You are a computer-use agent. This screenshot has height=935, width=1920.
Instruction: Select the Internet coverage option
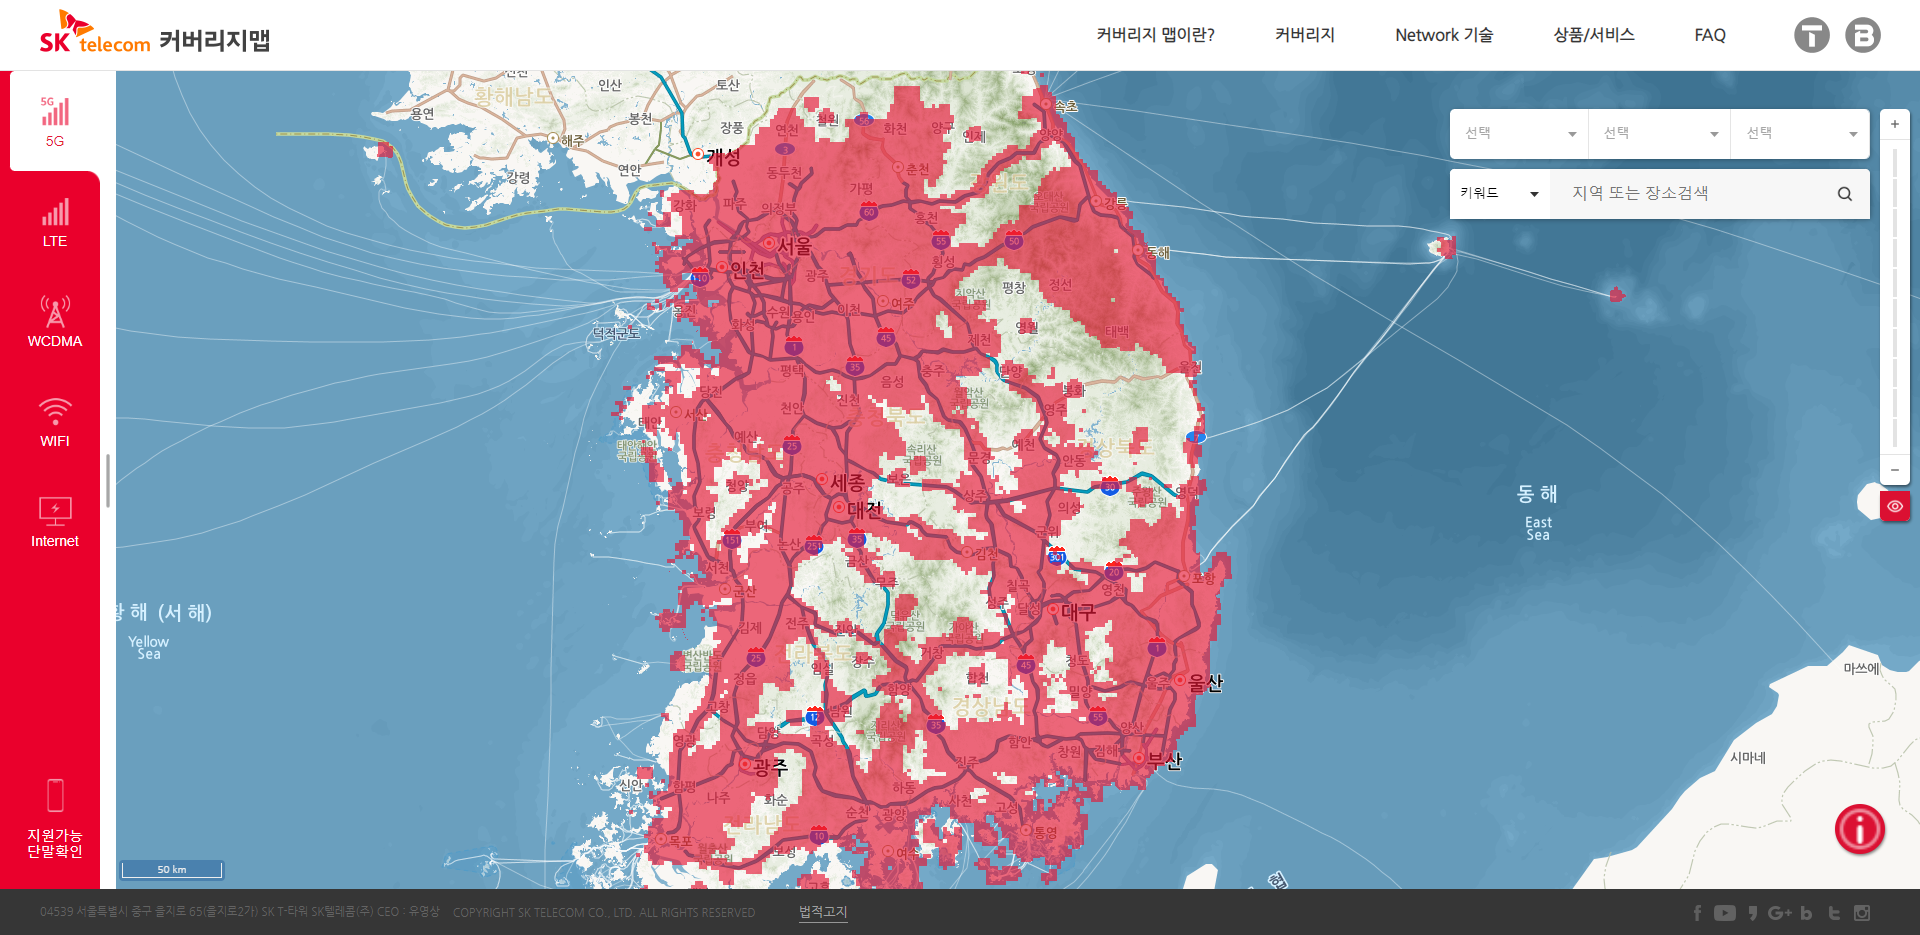(55, 522)
